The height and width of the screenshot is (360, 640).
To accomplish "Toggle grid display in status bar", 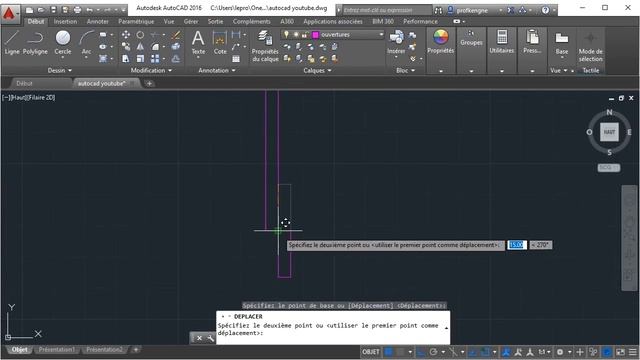I will (389, 352).
